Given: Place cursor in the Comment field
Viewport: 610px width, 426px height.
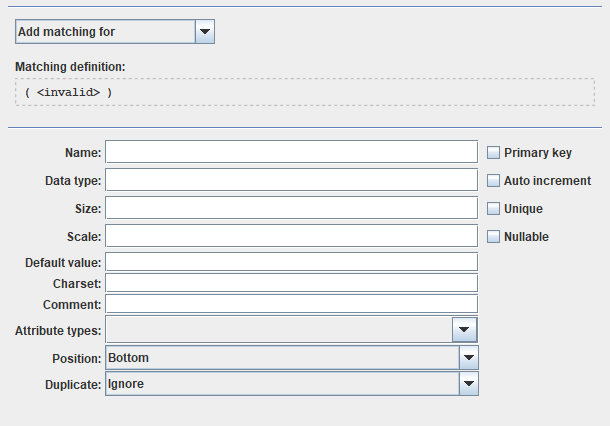Looking at the screenshot, I should coord(291,304).
